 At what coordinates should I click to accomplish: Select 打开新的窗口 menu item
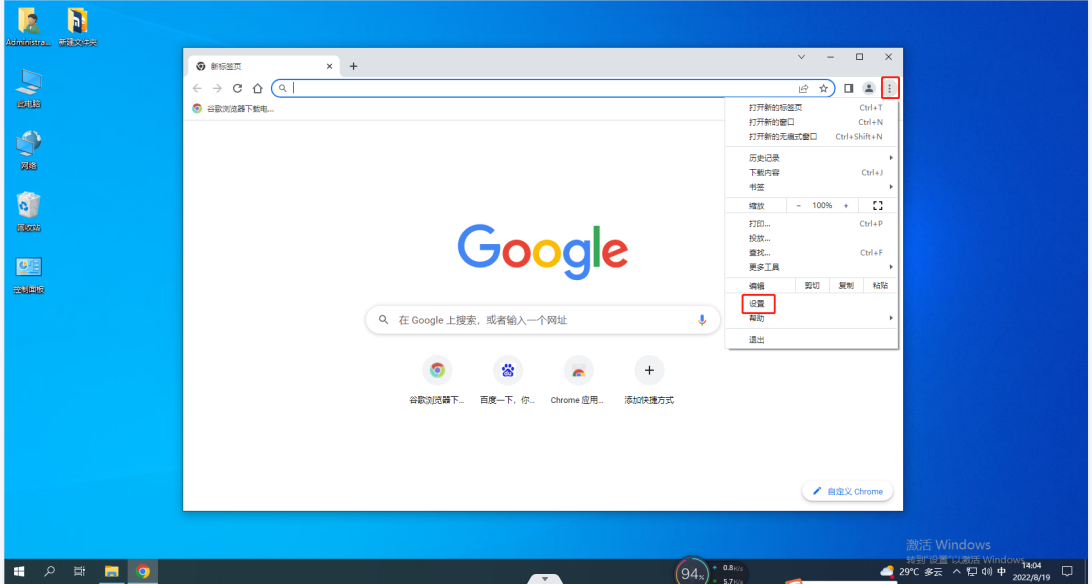pyautogui.click(x=811, y=123)
